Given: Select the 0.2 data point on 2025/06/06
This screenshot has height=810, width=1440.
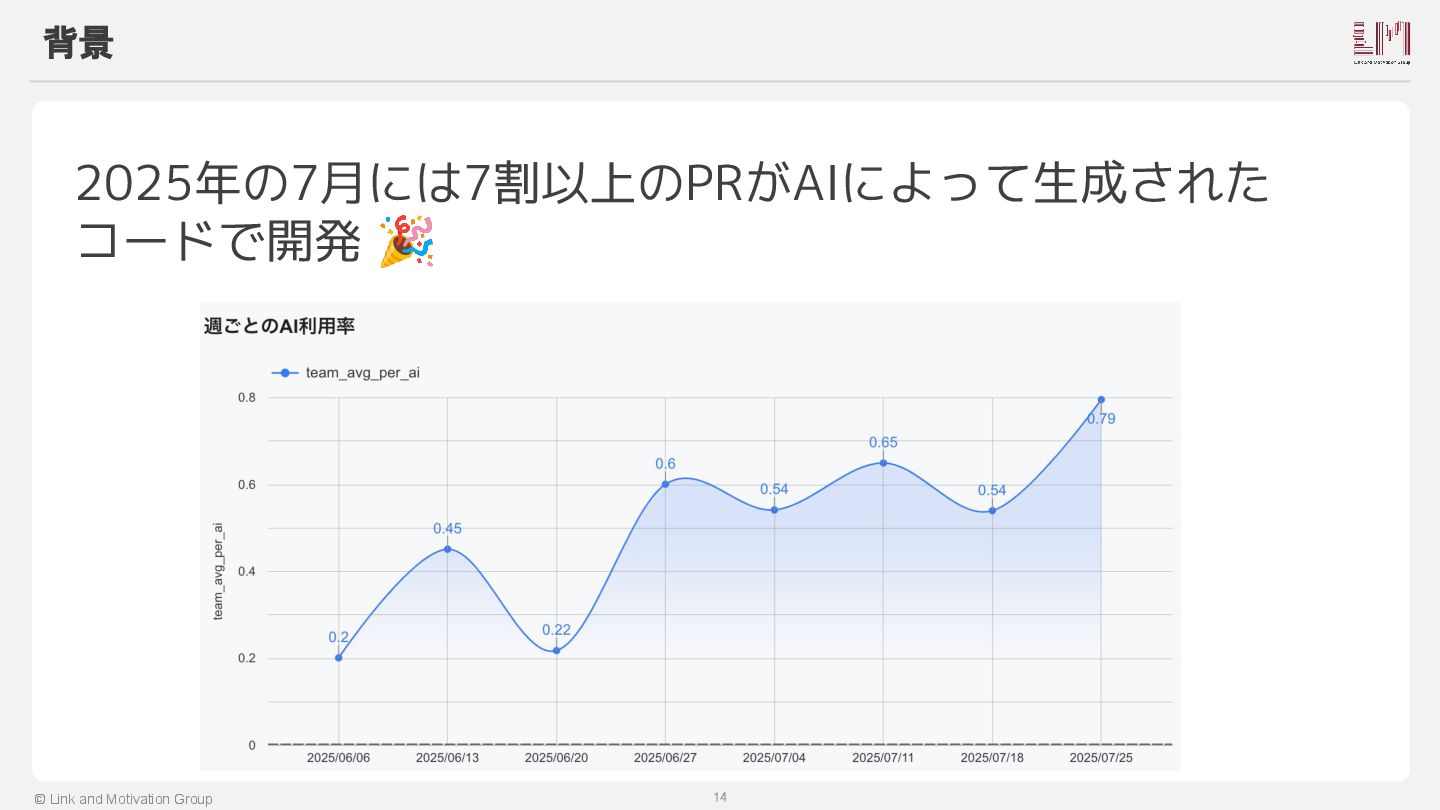Looking at the screenshot, I should pyautogui.click(x=339, y=657).
